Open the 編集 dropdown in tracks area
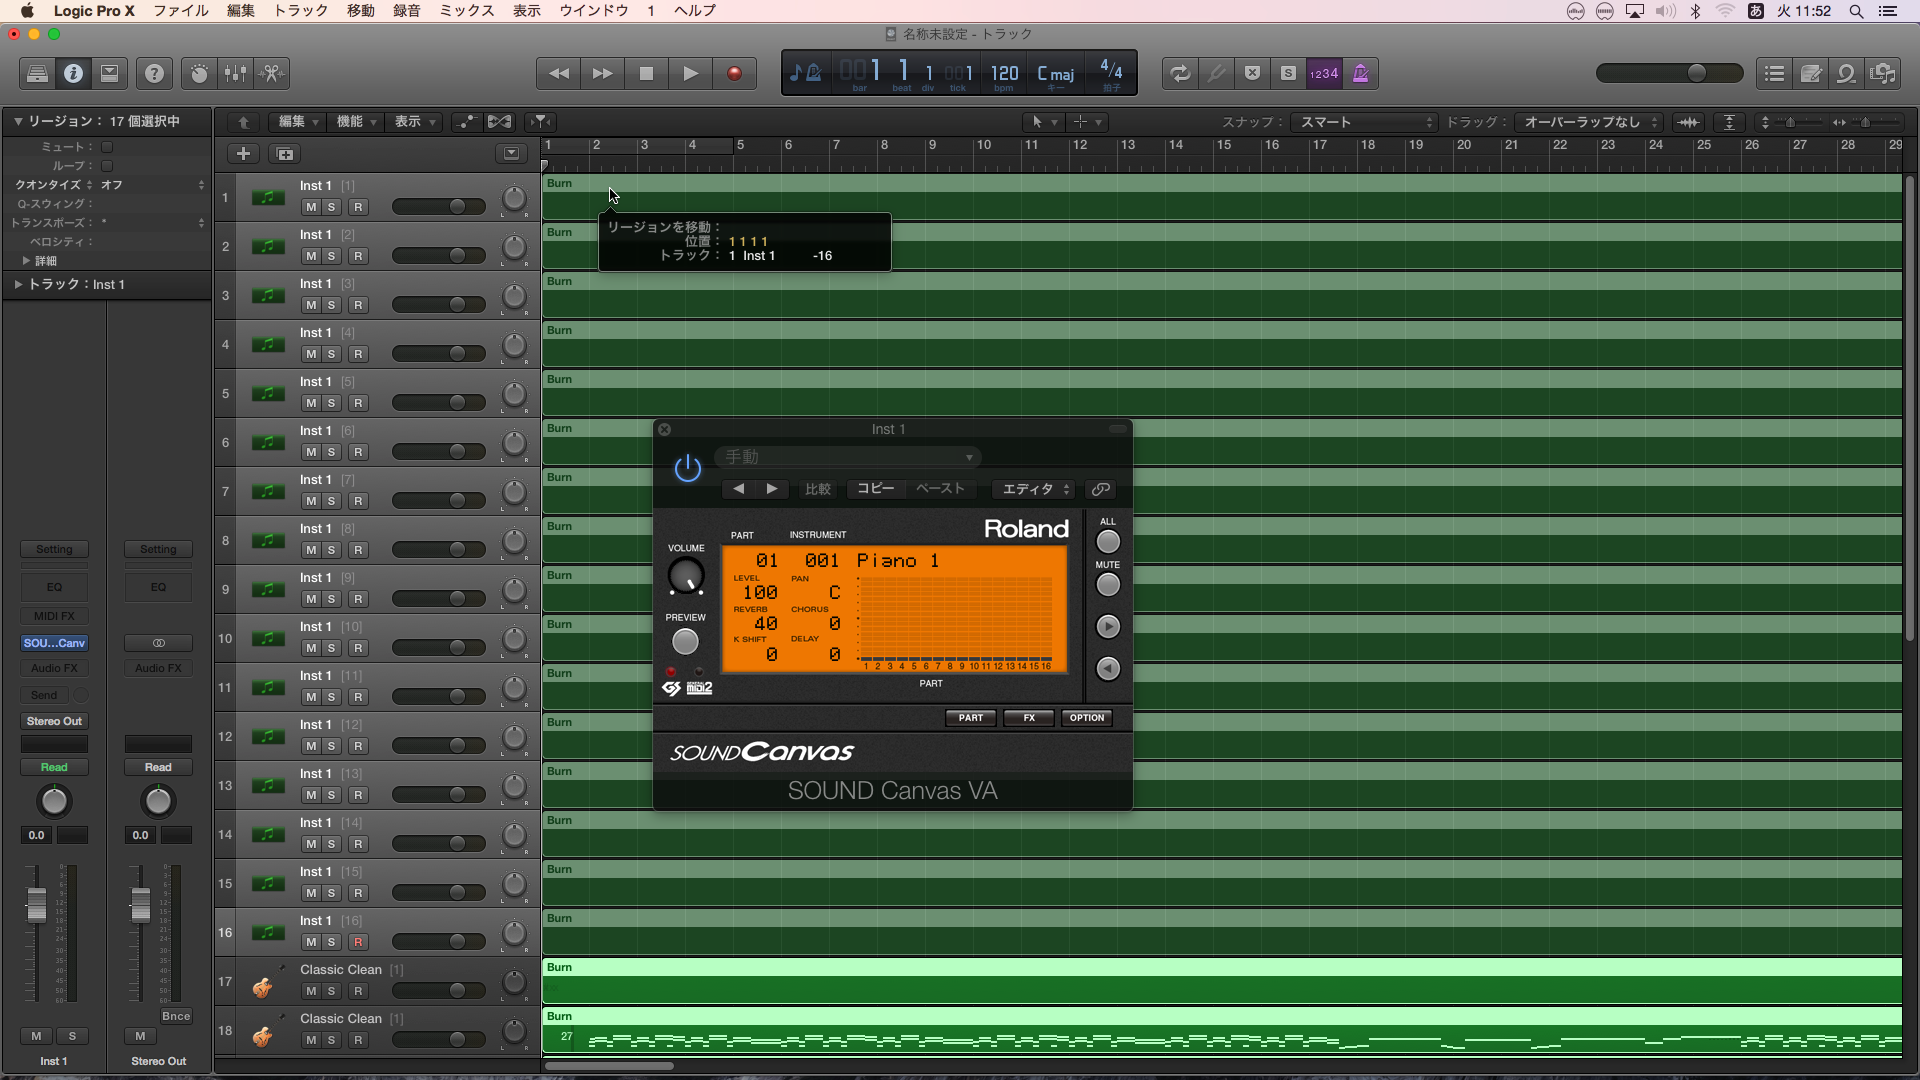1920x1080 pixels. pyautogui.click(x=298, y=122)
